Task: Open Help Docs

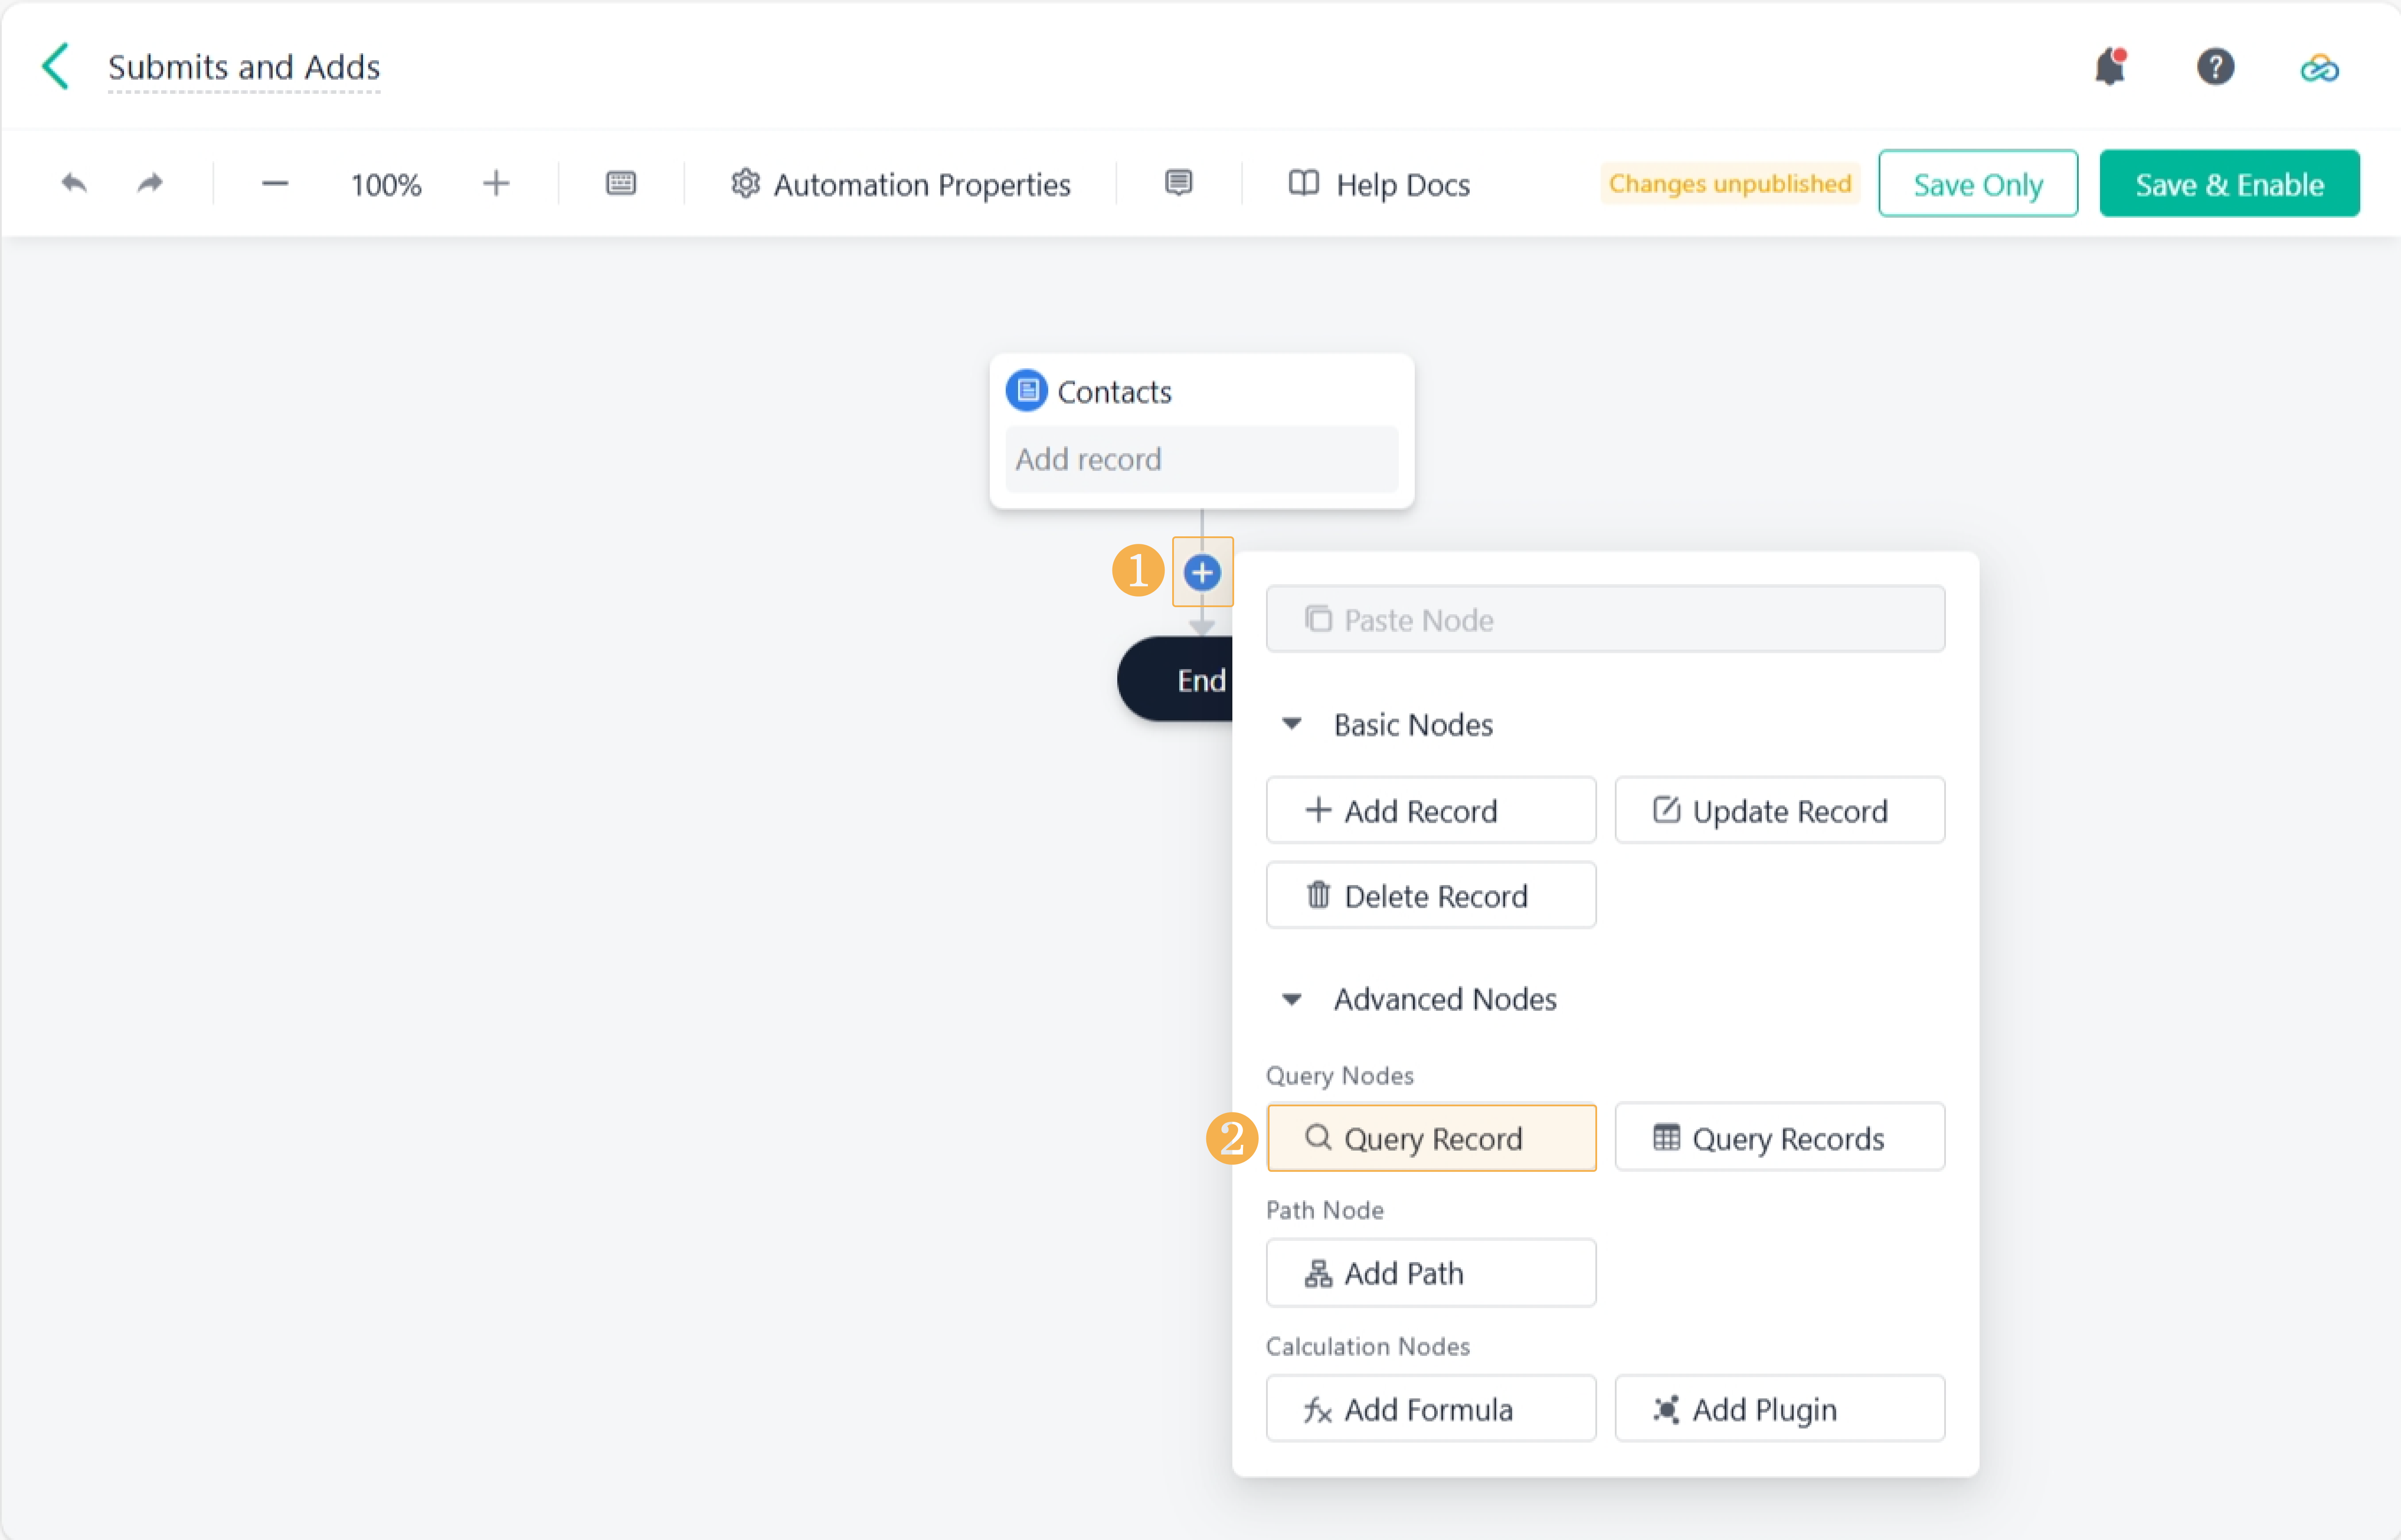Action: pos(1379,184)
